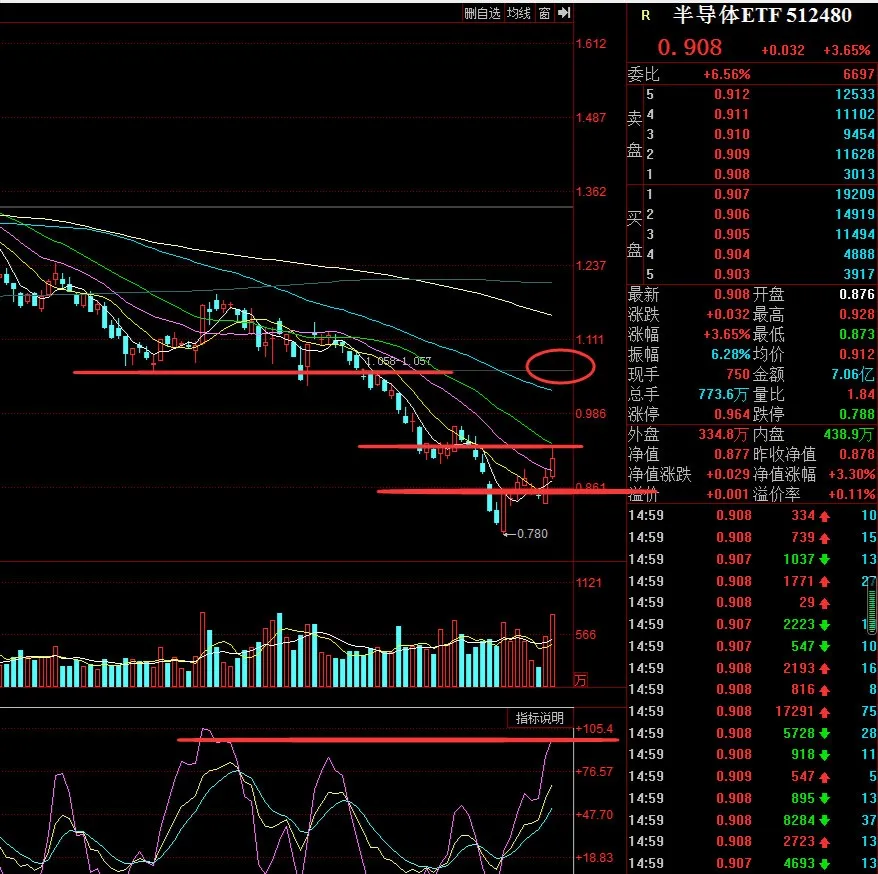The height and width of the screenshot is (874, 878).
Task: Click the buy level 1 volume 19209
Action: tap(854, 194)
